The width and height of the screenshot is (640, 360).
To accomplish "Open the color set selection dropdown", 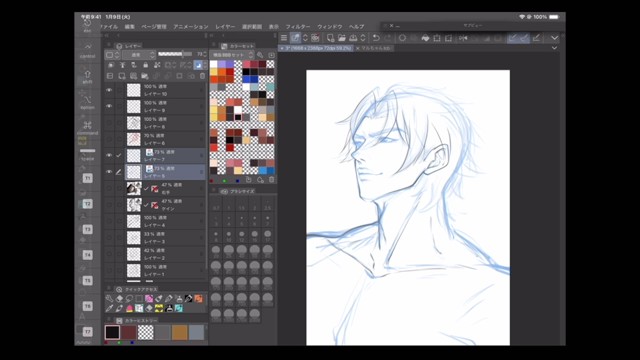I will pos(232,55).
